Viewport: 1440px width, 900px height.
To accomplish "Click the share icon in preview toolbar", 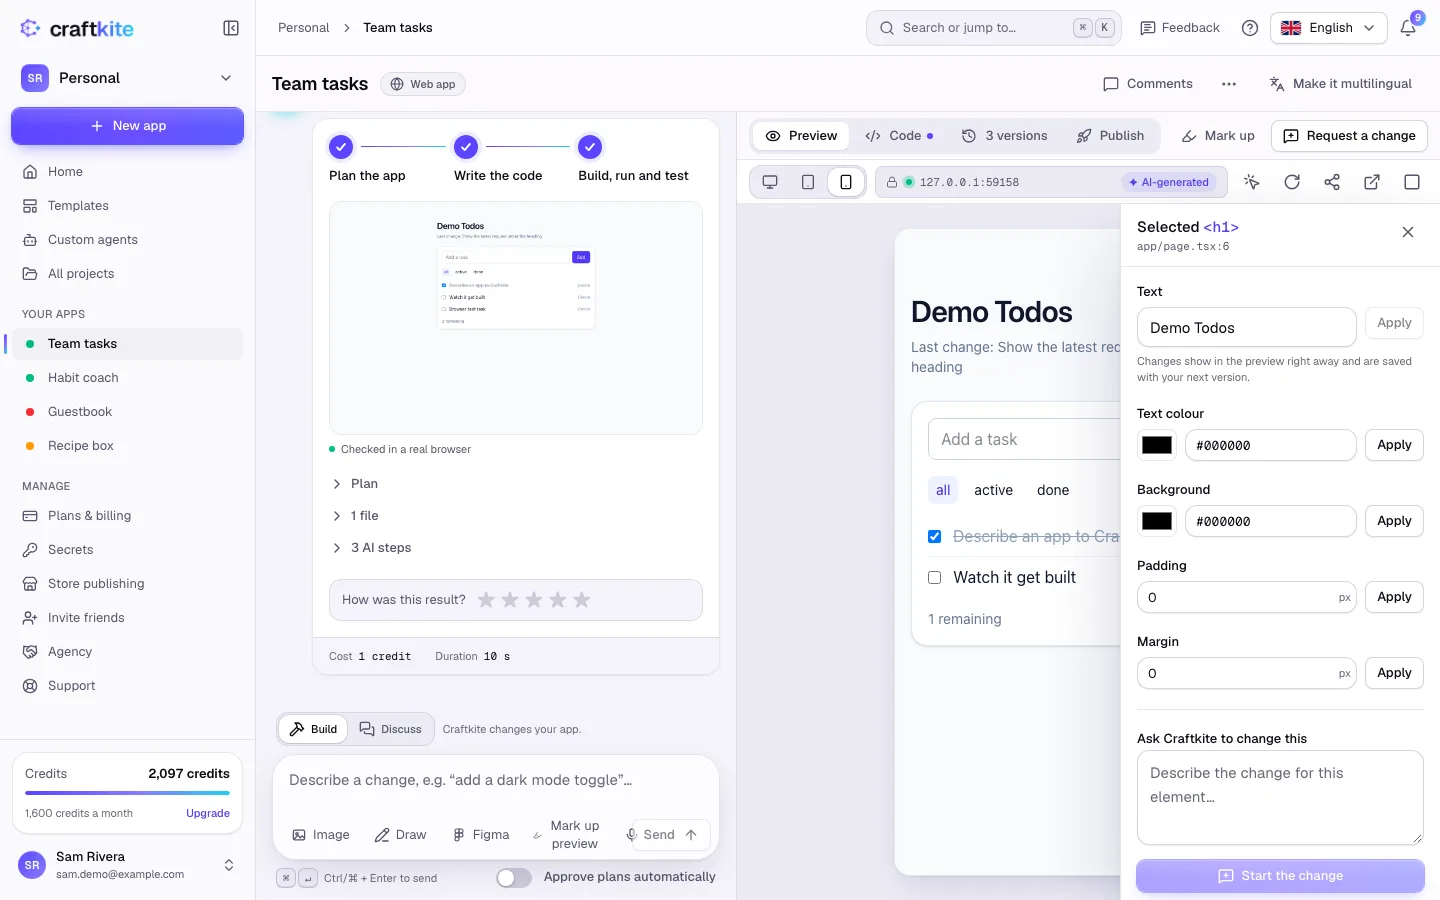I will coord(1332,182).
